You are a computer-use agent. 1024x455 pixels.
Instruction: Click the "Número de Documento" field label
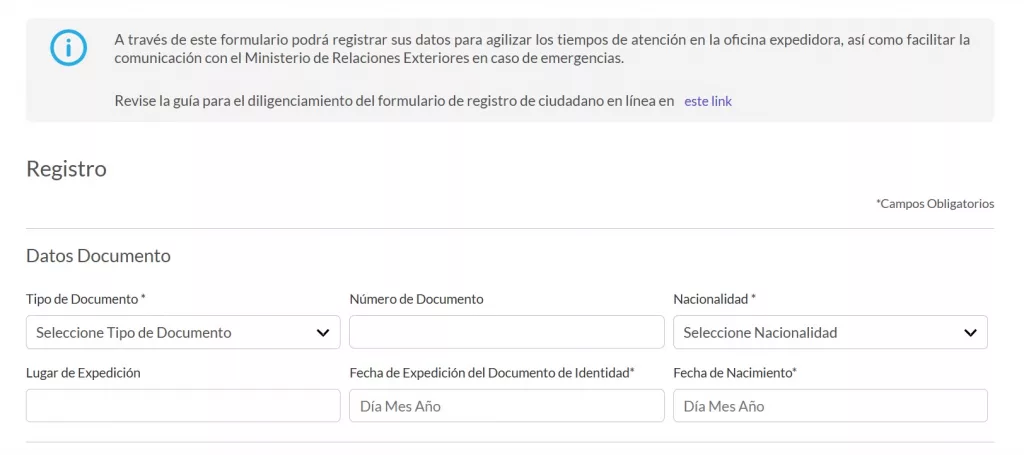[x=416, y=299]
